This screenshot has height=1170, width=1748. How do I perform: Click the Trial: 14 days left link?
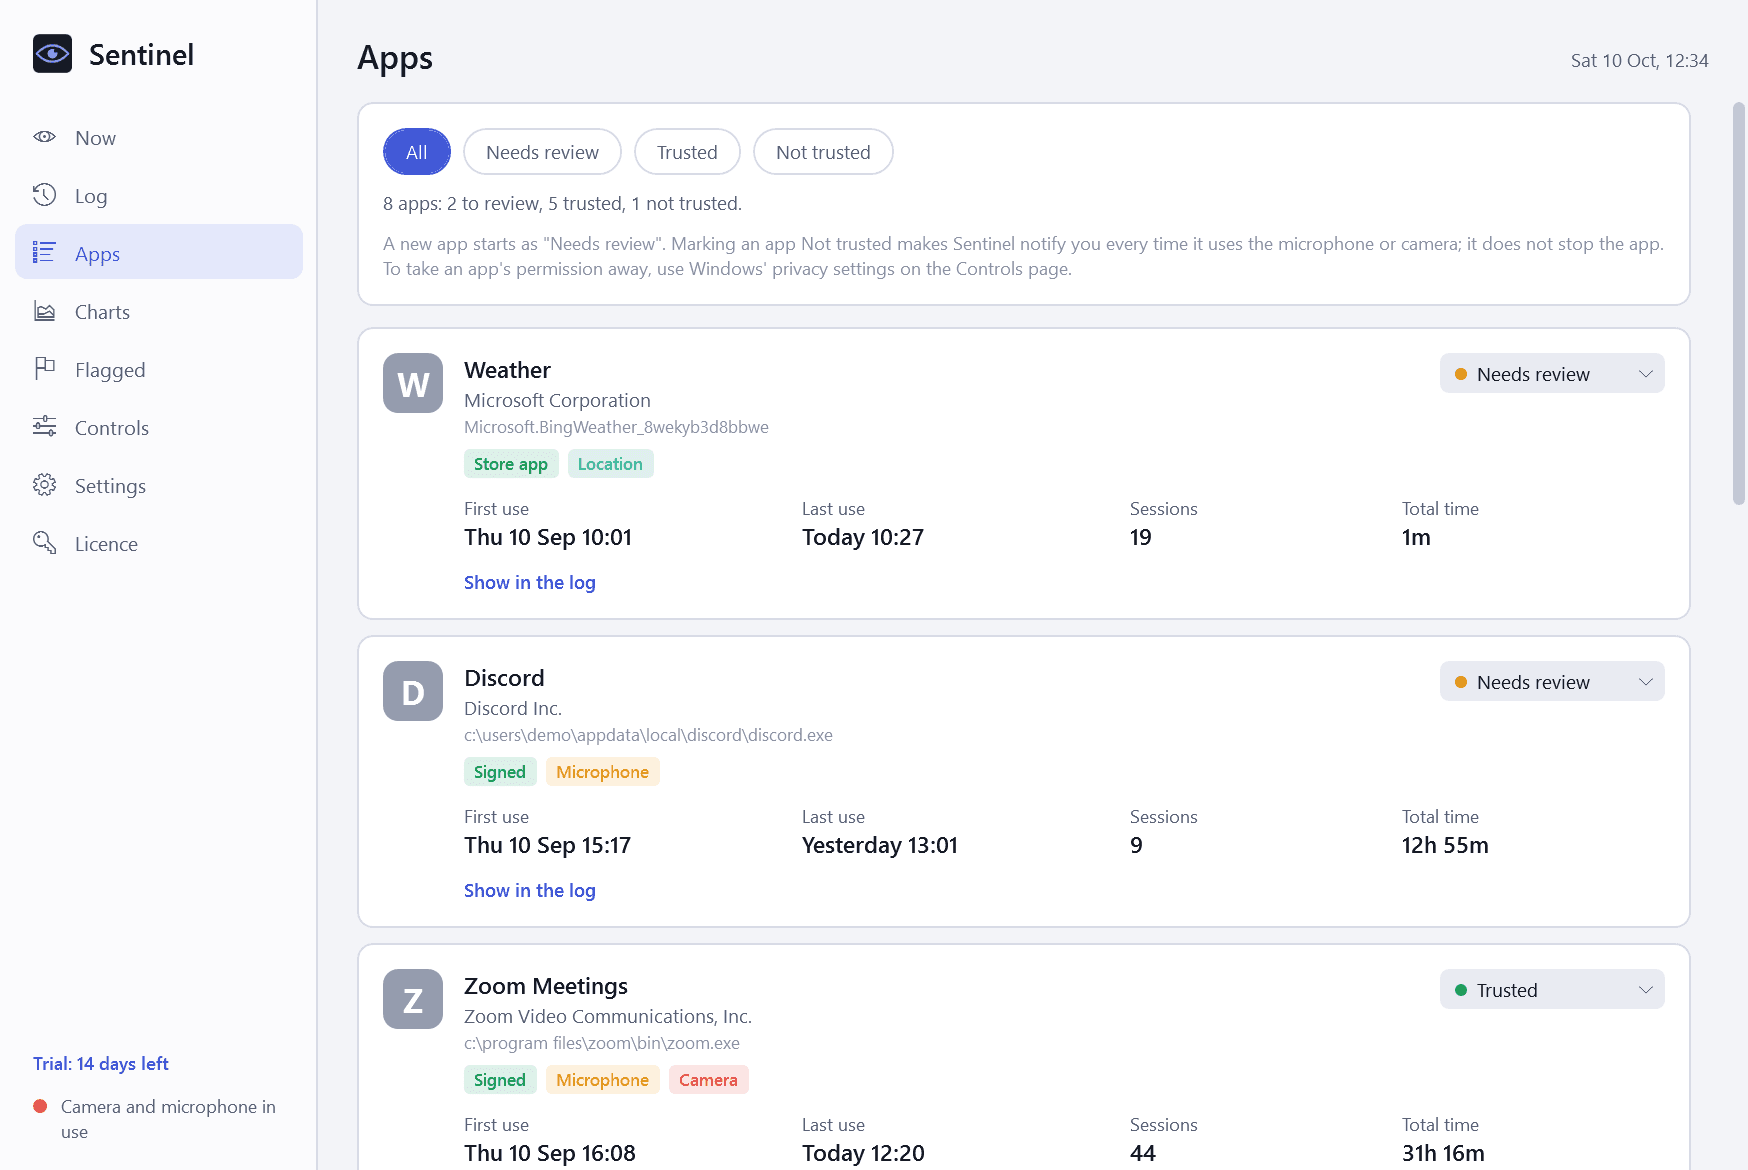coord(101,1064)
